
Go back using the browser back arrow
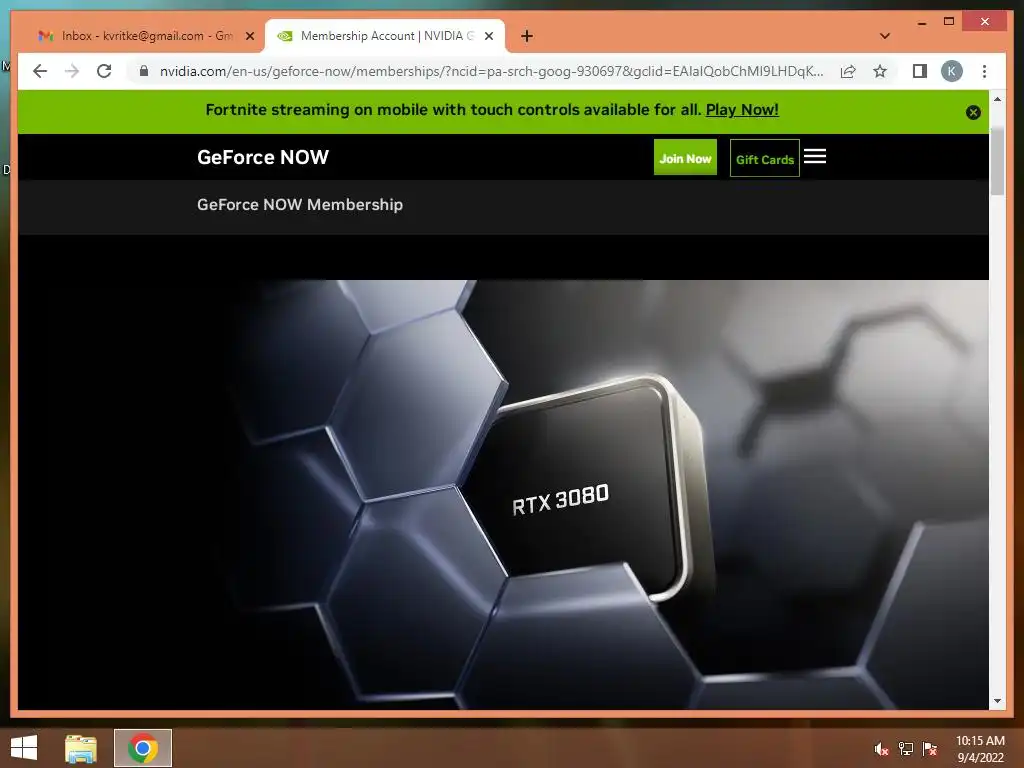tap(40, 71)
